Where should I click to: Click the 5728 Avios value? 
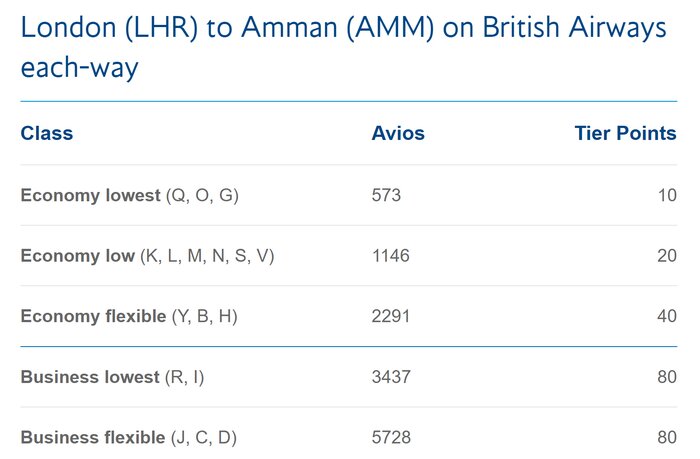pyautogui.click(x=391, y=438)
